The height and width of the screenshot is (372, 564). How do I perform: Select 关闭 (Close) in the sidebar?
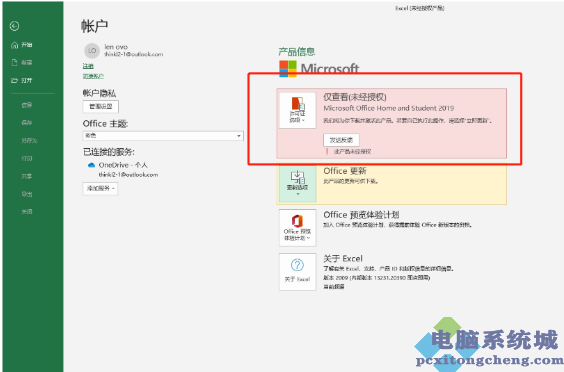coord(27,212)
